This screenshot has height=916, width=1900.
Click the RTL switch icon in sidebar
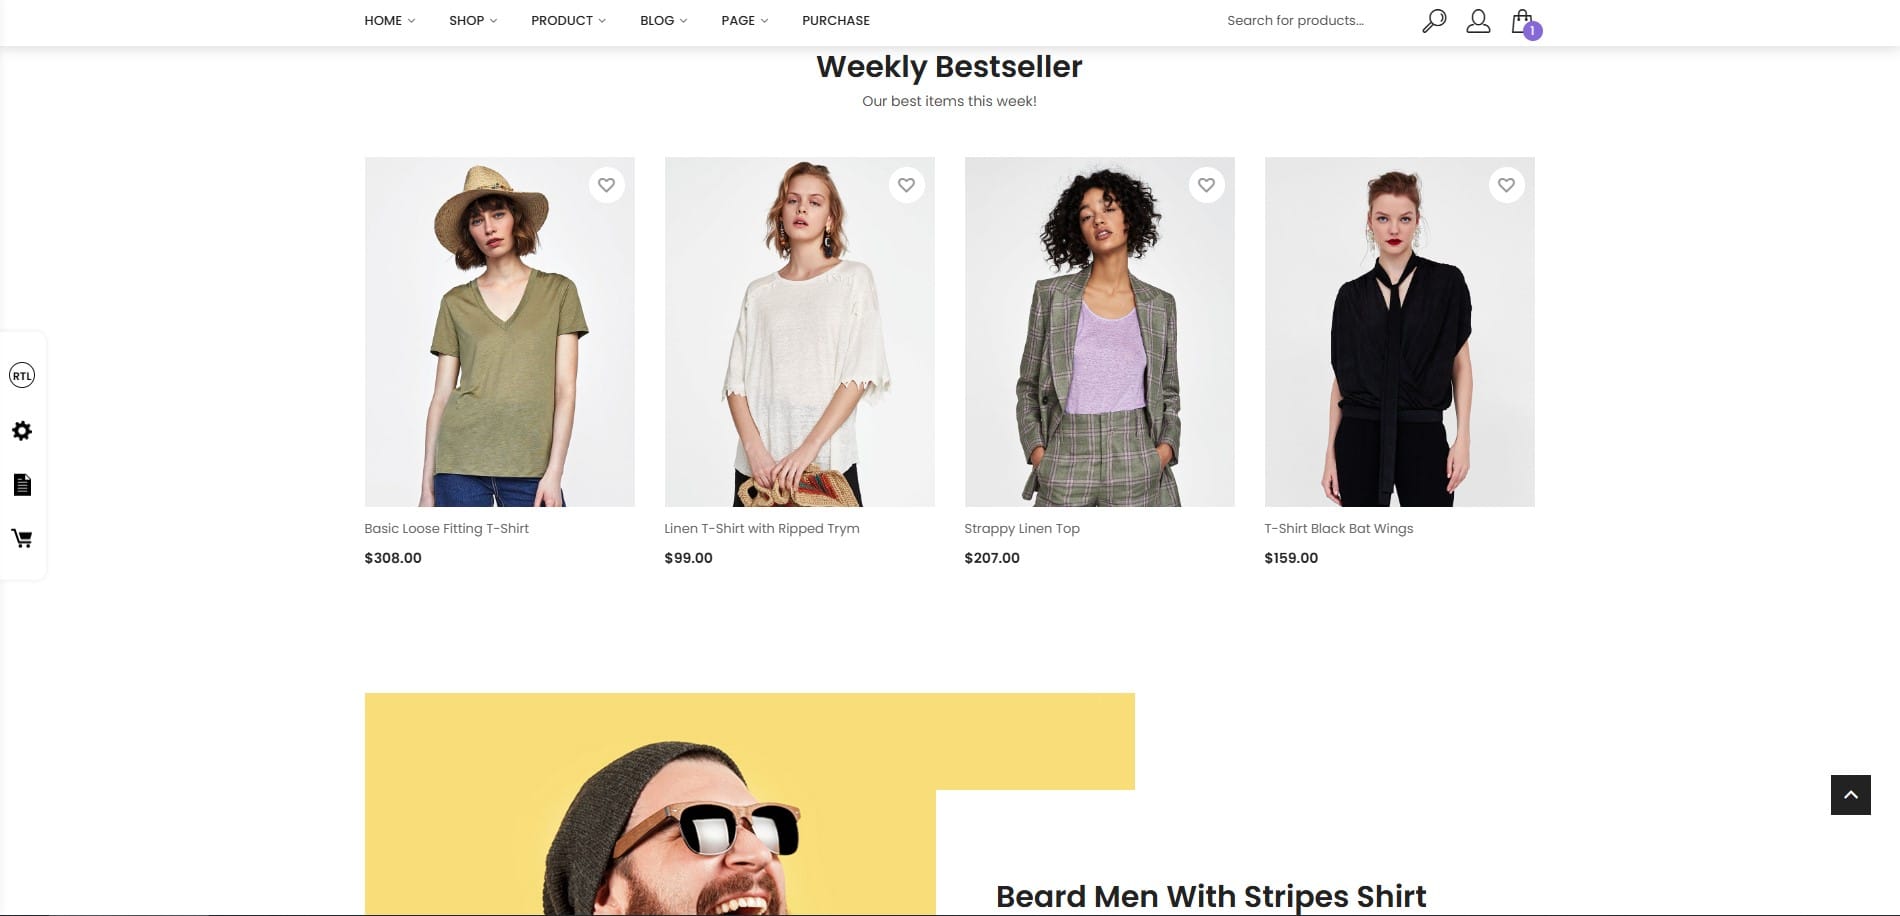(22, 376)
